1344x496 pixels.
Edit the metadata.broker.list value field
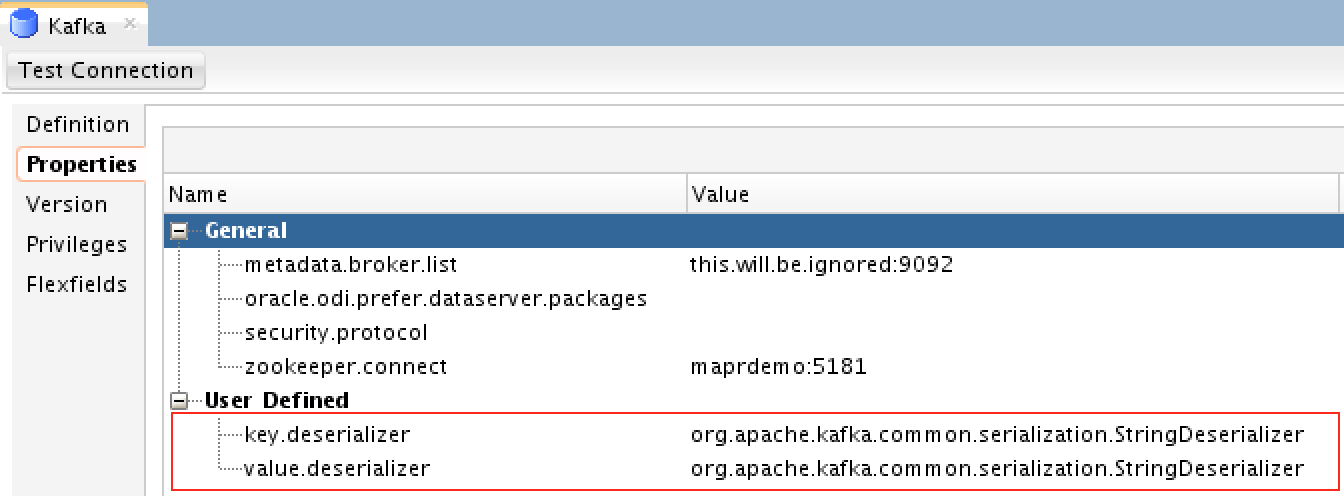pos(1014,265)
